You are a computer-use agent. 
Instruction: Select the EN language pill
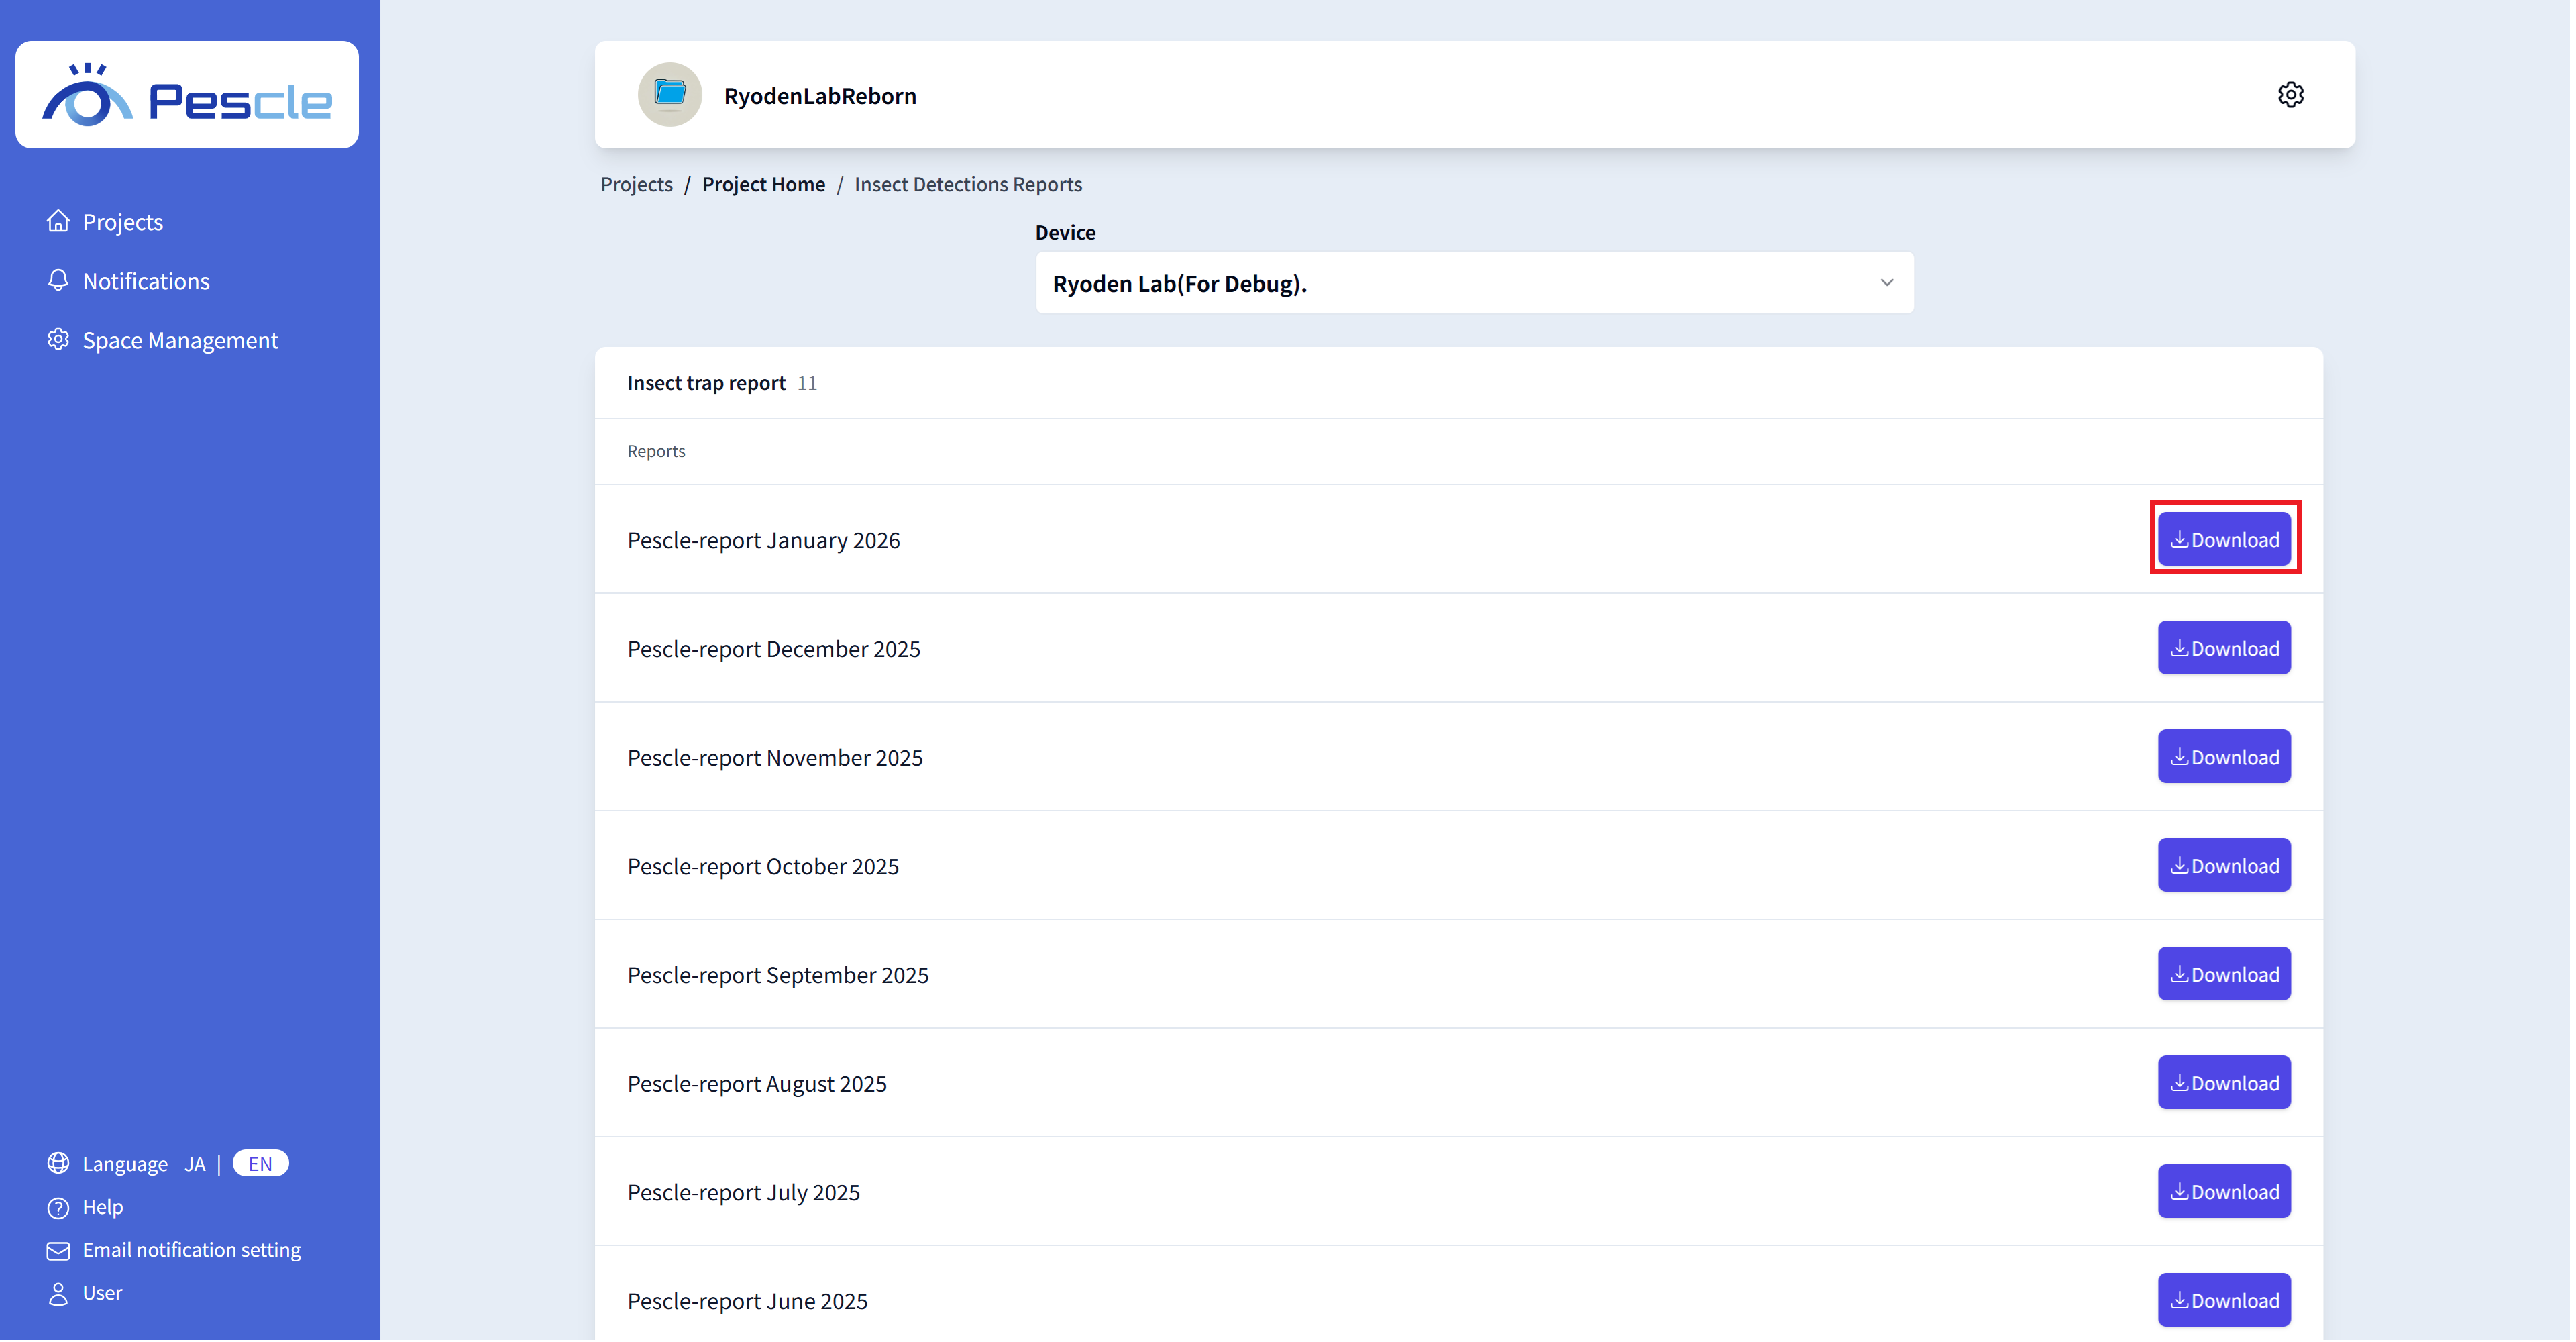tap(260, 1164)
